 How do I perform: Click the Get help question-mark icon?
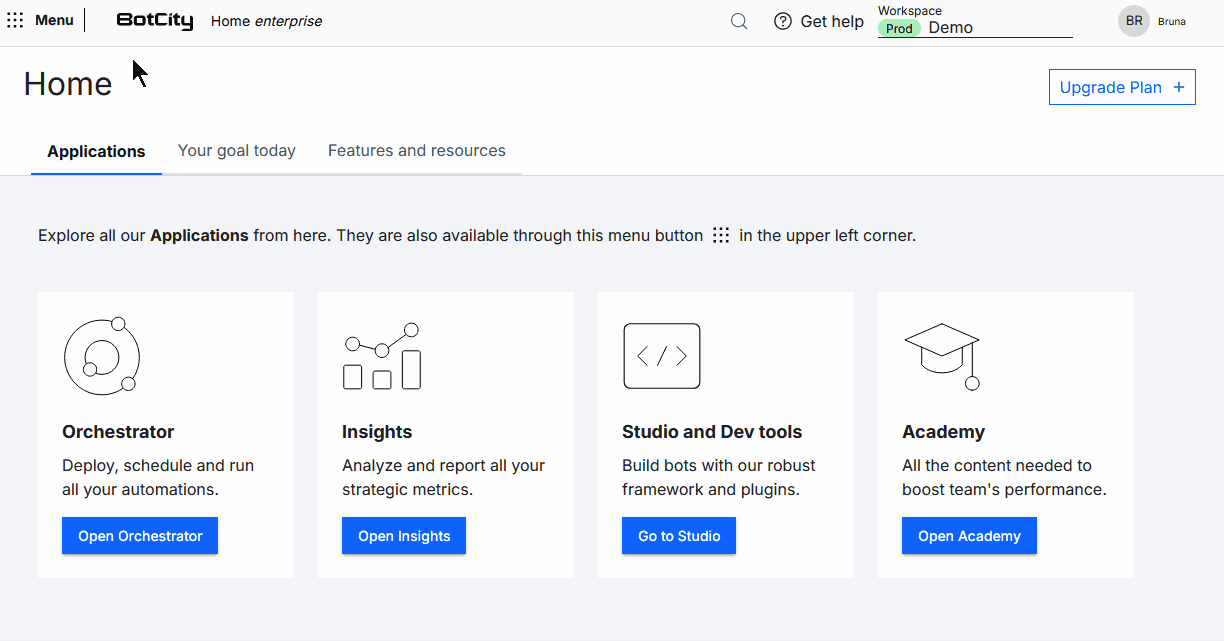[783, 21]
